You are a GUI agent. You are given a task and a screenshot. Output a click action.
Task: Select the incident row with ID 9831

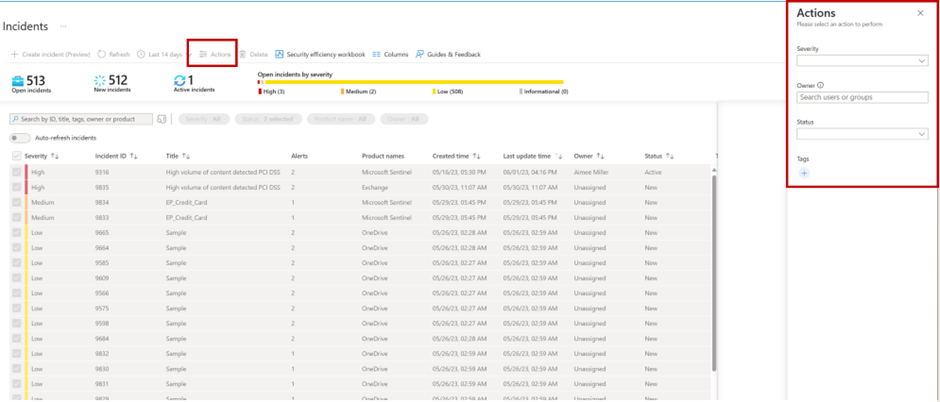coord(361,383)
